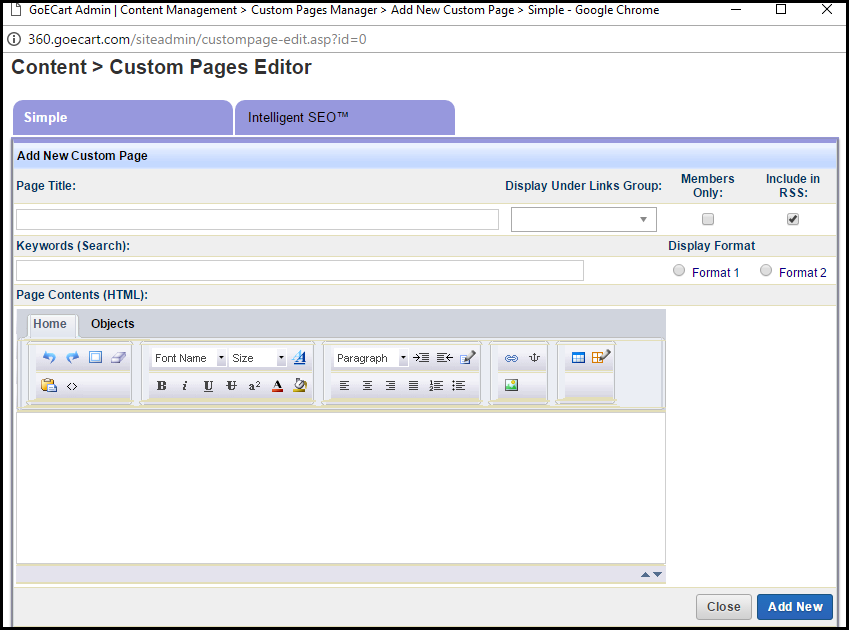Align text center
Viewport: 849px width, 630px height.
(x=367, y=385)
